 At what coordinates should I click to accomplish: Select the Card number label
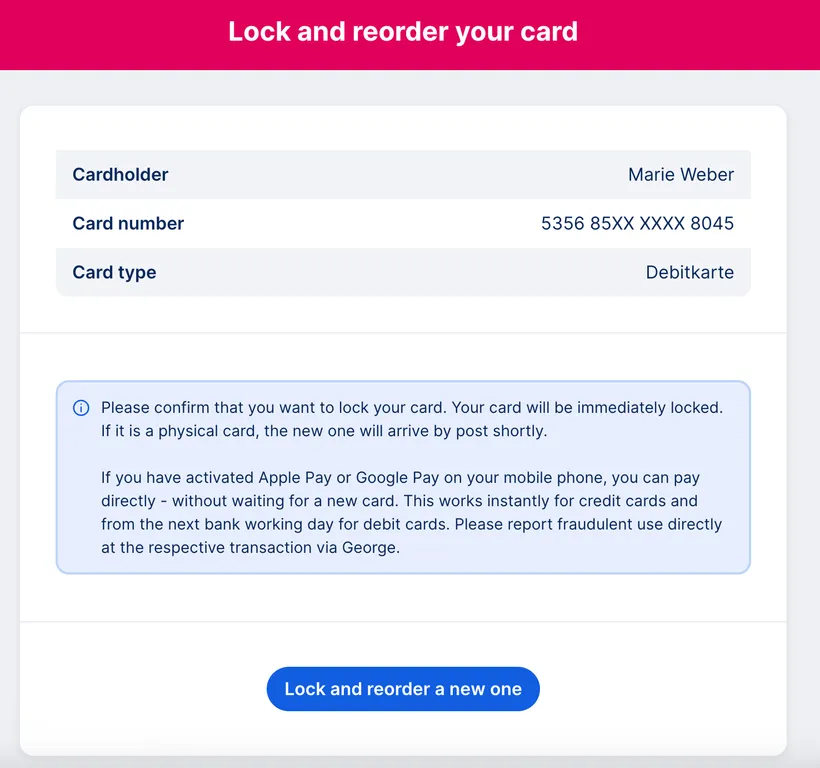(128, 224)
